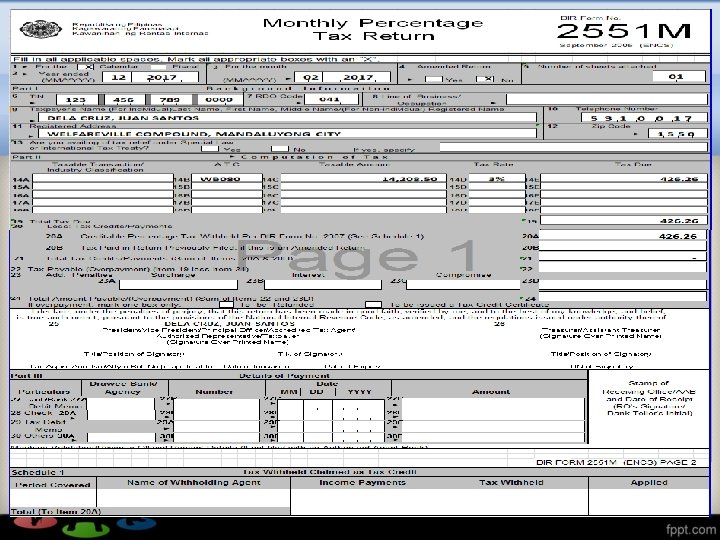The height and width of the screenshot is (540, 720).
Task: Select year ended year field 2017
Action: point(165,77)
